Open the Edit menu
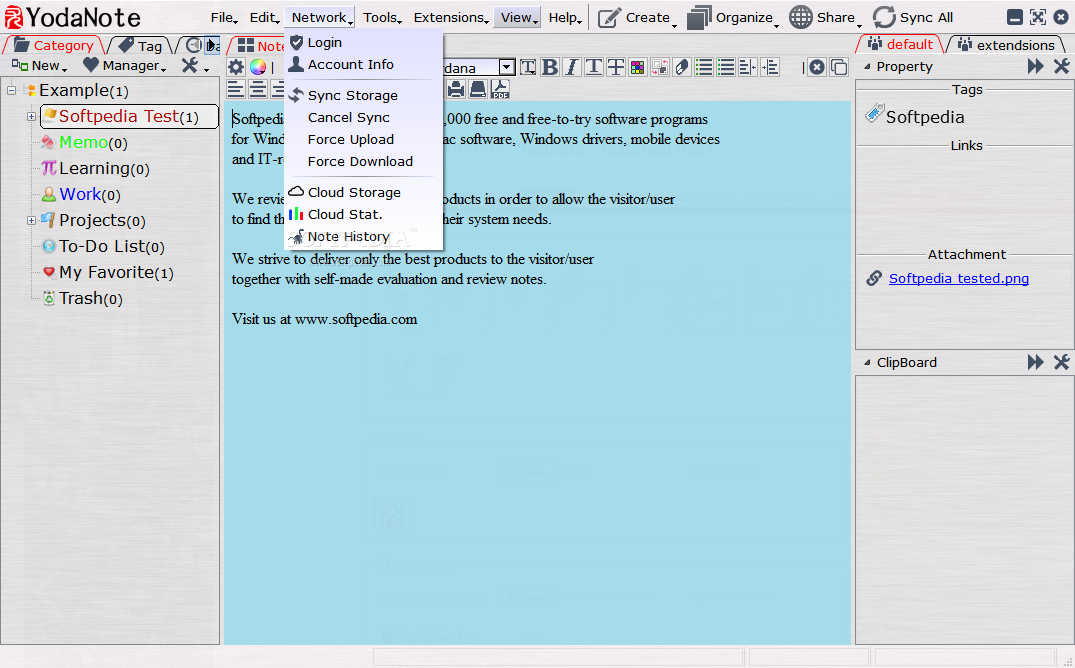Screen dimensions: 1075x668 pos(263,18)
